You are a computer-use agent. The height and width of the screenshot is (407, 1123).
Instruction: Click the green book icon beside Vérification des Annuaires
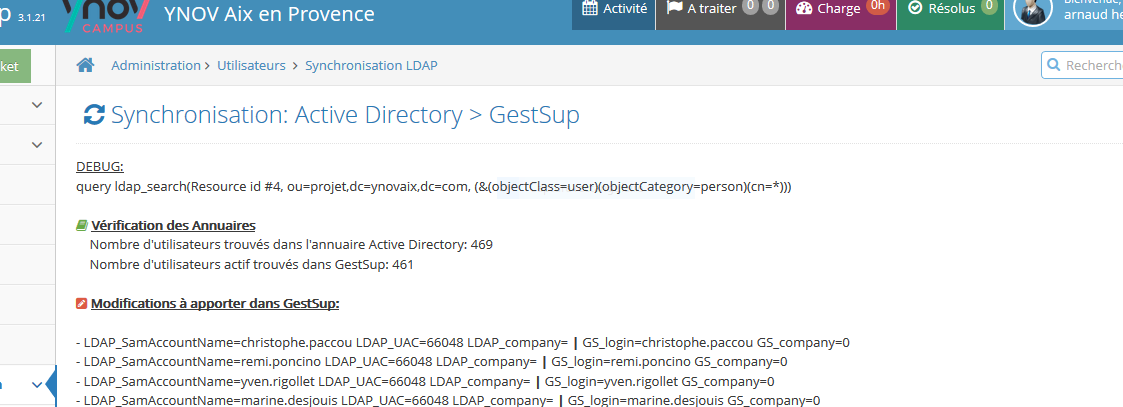click(82, 226)
